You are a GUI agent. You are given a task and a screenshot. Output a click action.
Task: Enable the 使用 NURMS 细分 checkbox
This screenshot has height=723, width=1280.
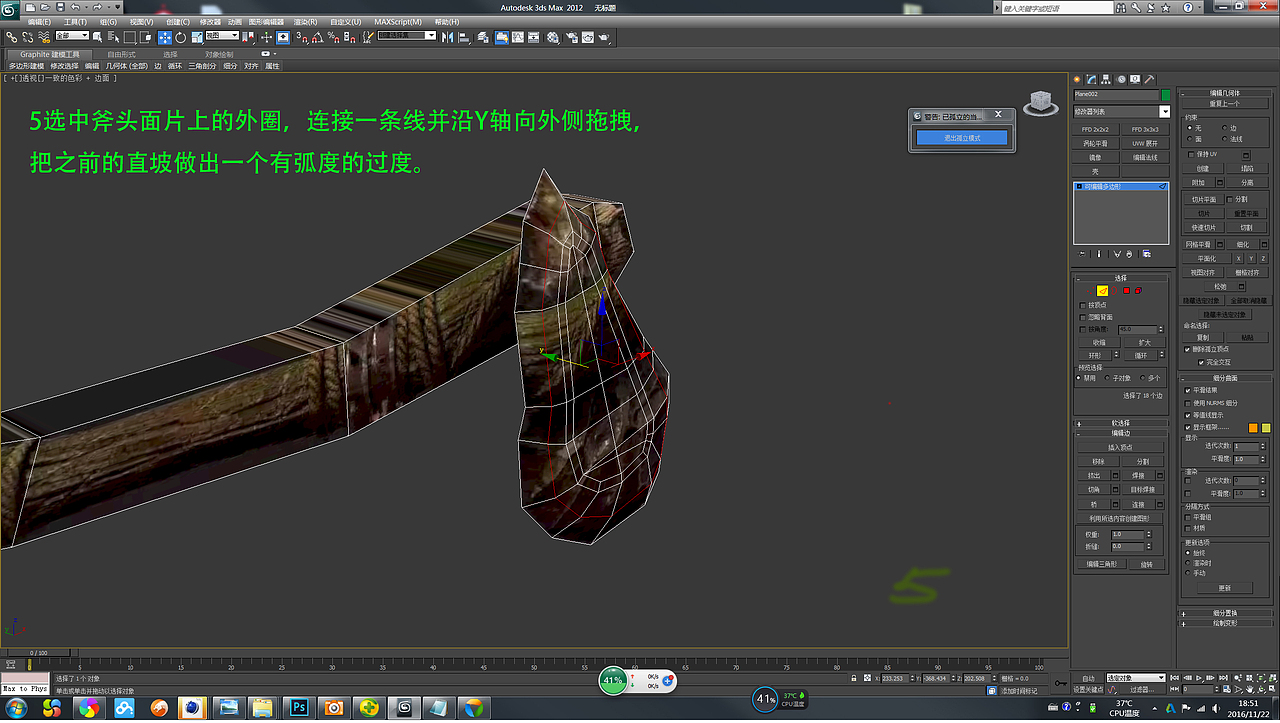pos(1188,402)
